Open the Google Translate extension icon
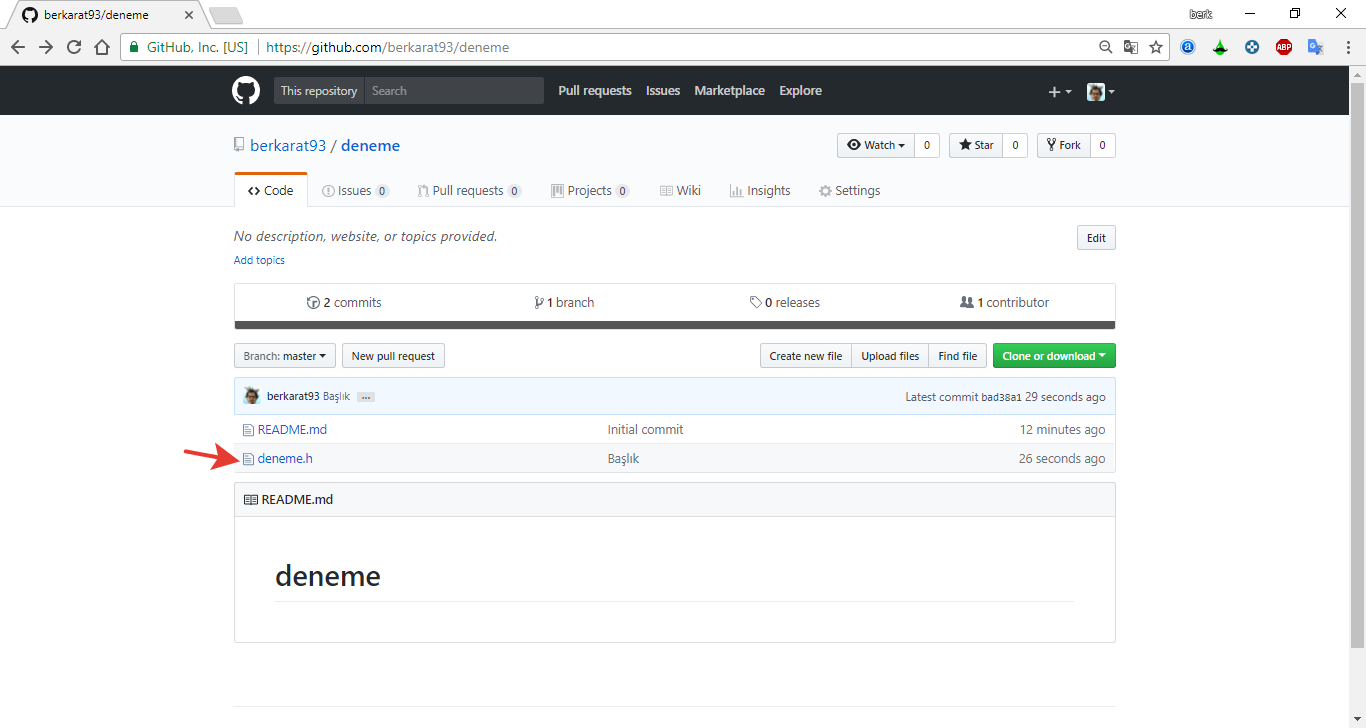This screenshot has height=728, width=1366. (1316, 47)
